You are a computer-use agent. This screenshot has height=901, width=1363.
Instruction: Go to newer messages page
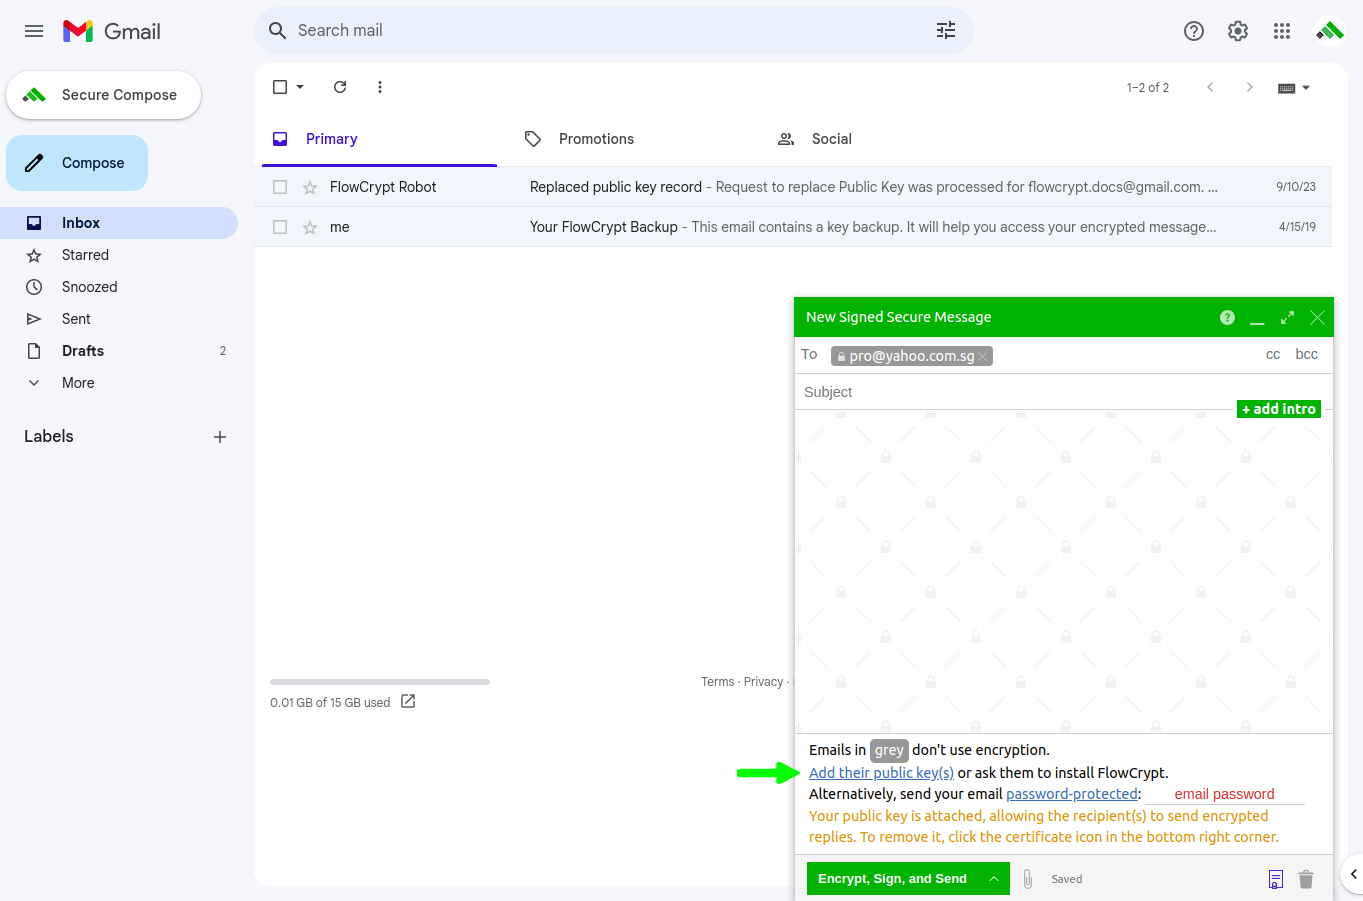1210,87
